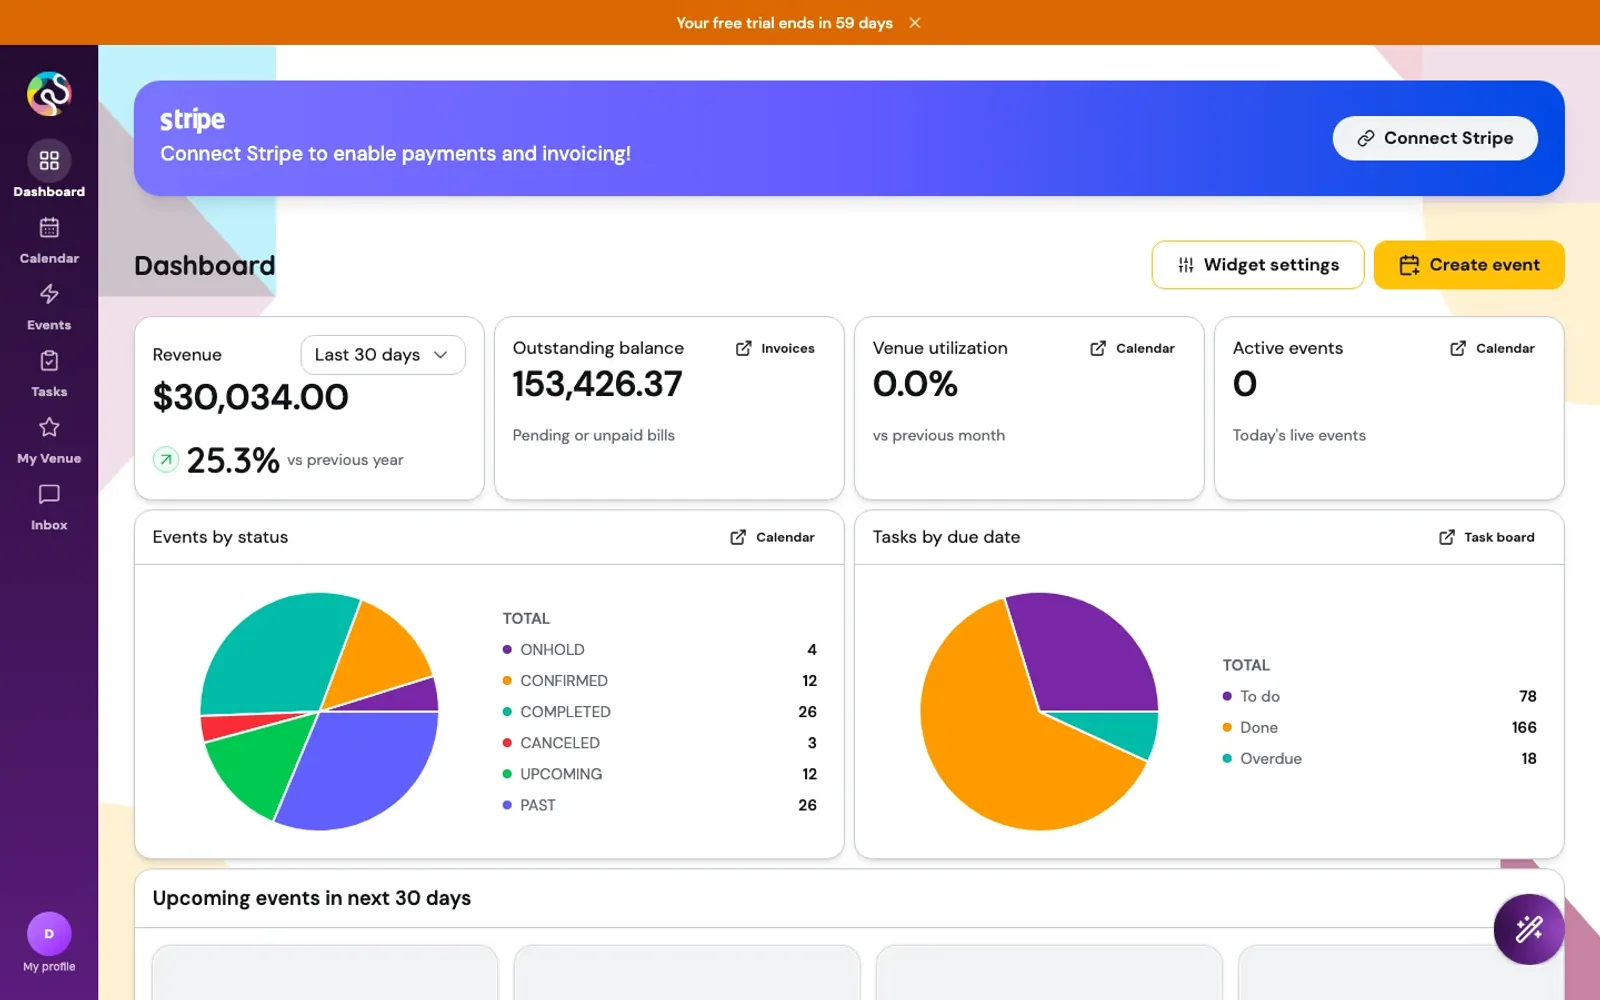Open Calendar link in Active events card
Screen dimensions: 1600x1000
(1492, 348)
